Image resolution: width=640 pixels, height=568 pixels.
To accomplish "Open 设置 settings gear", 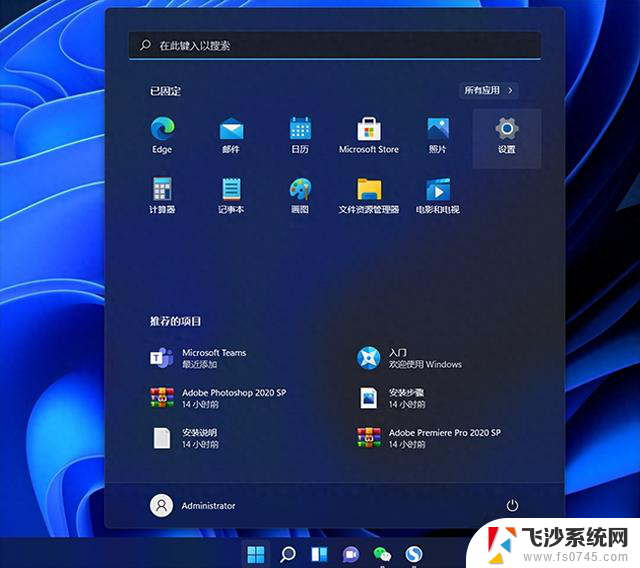I will point(507,138).
